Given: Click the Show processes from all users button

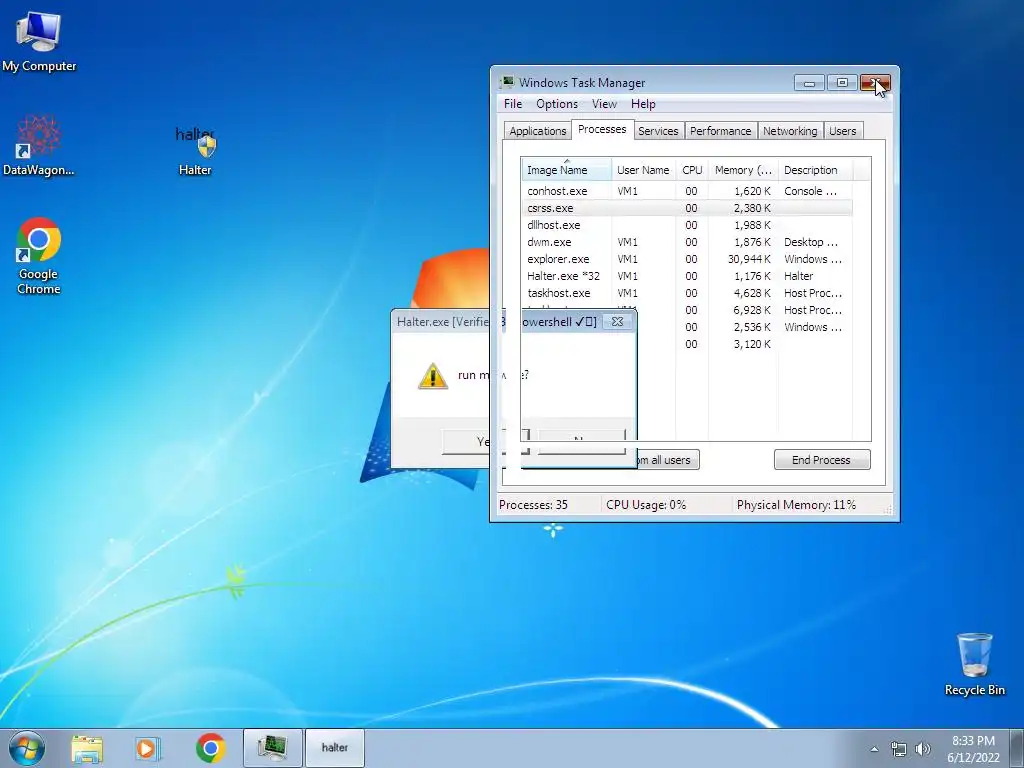Looking at the screenshot, I should [x=667, y=460].
